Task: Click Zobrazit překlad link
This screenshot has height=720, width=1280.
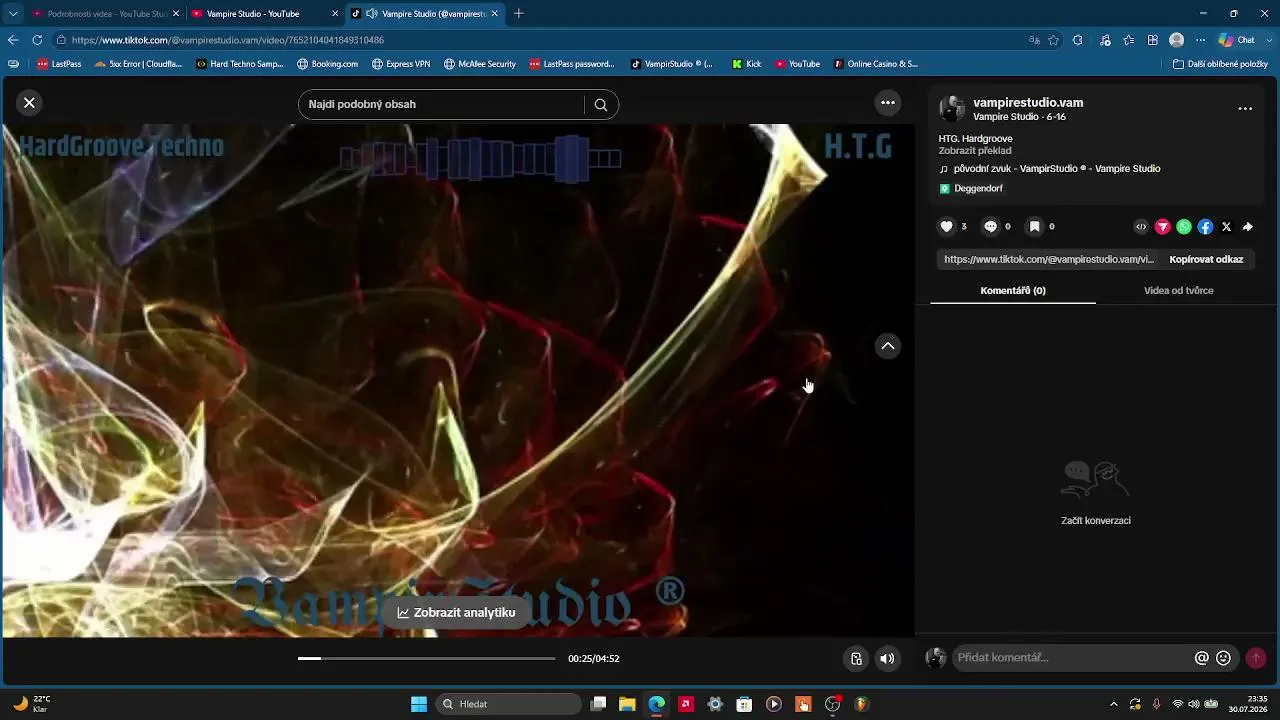Action: 974,151
